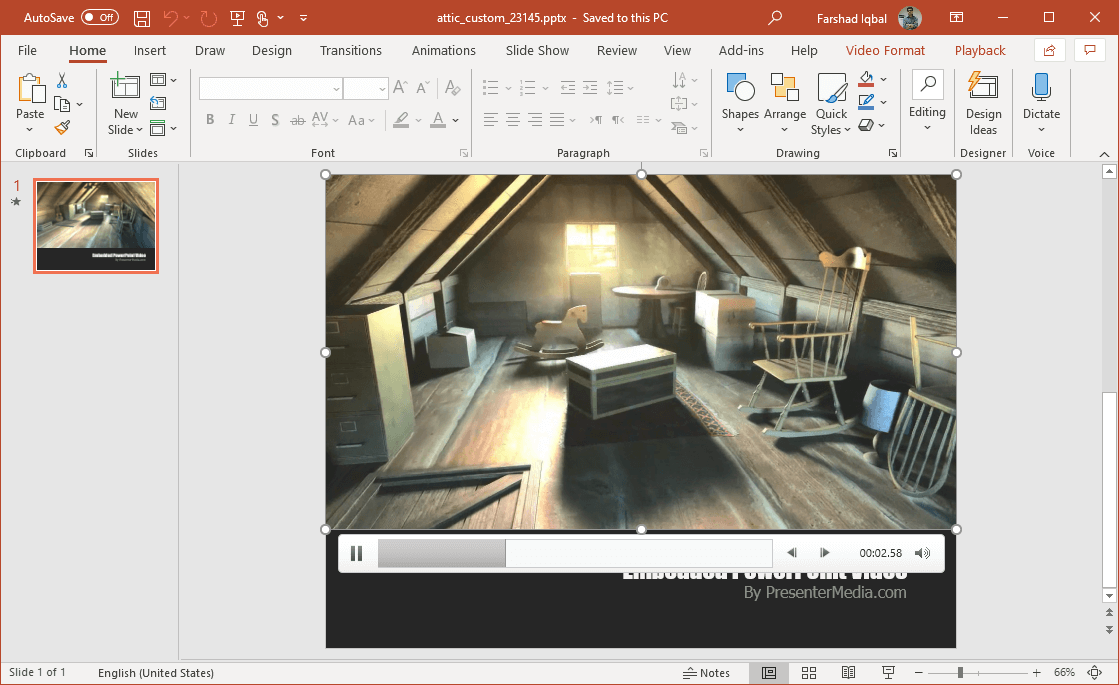The height and width of the screenshot is (685, 1119).
Task: Show the Notes pane
Action: click(706, 673)
